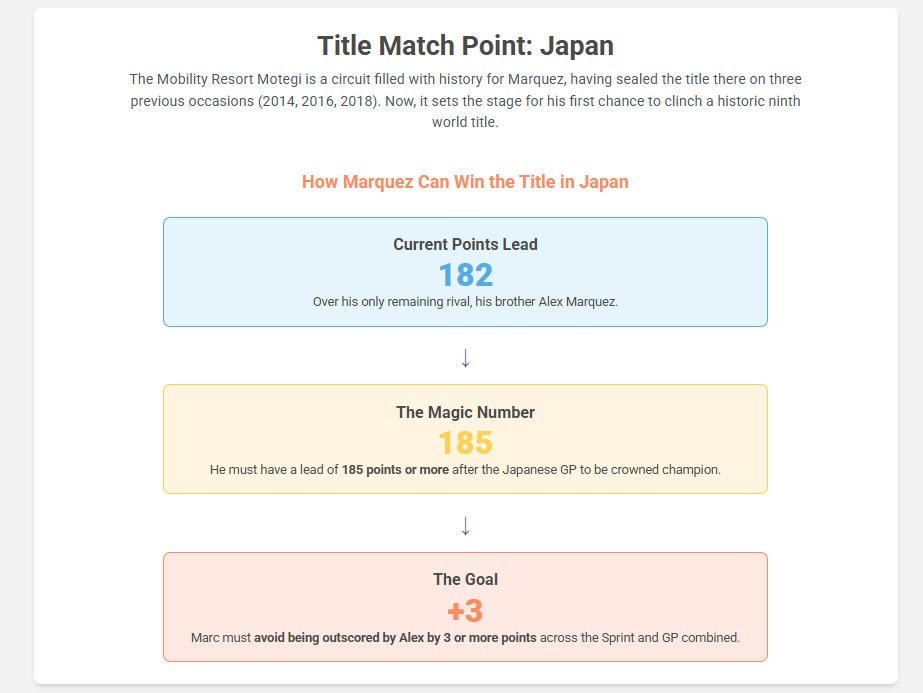The width and height of the screenshot is (923, 693).
Task: Click the yellow number 185
Action: coord(465,443)
